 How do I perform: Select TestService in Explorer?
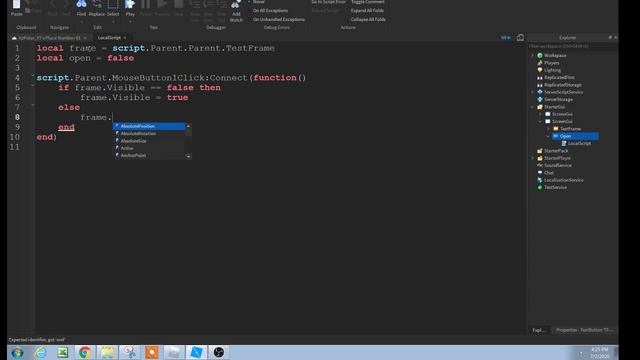pyautogui.click(x=555, y=188)
